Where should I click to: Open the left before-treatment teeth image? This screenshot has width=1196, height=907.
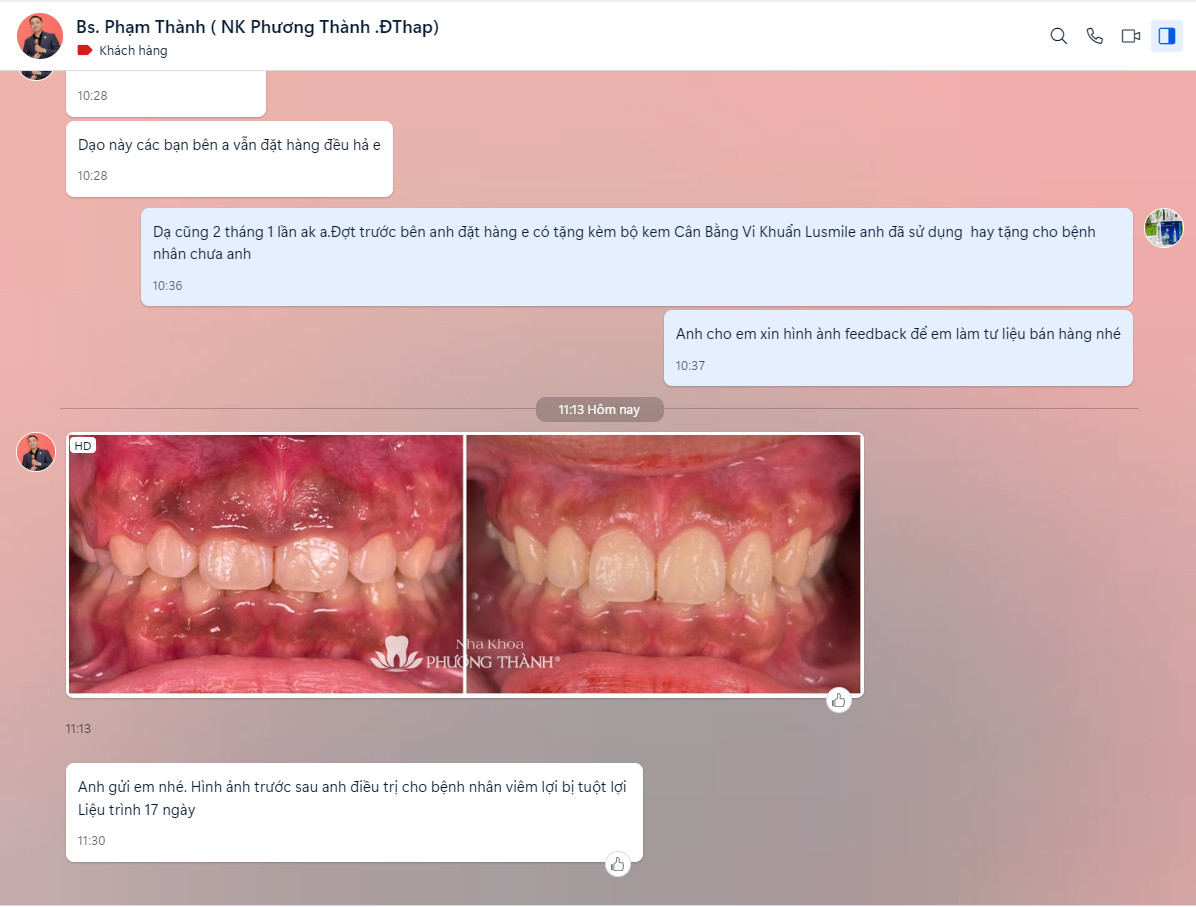click(x=265, y=563)
